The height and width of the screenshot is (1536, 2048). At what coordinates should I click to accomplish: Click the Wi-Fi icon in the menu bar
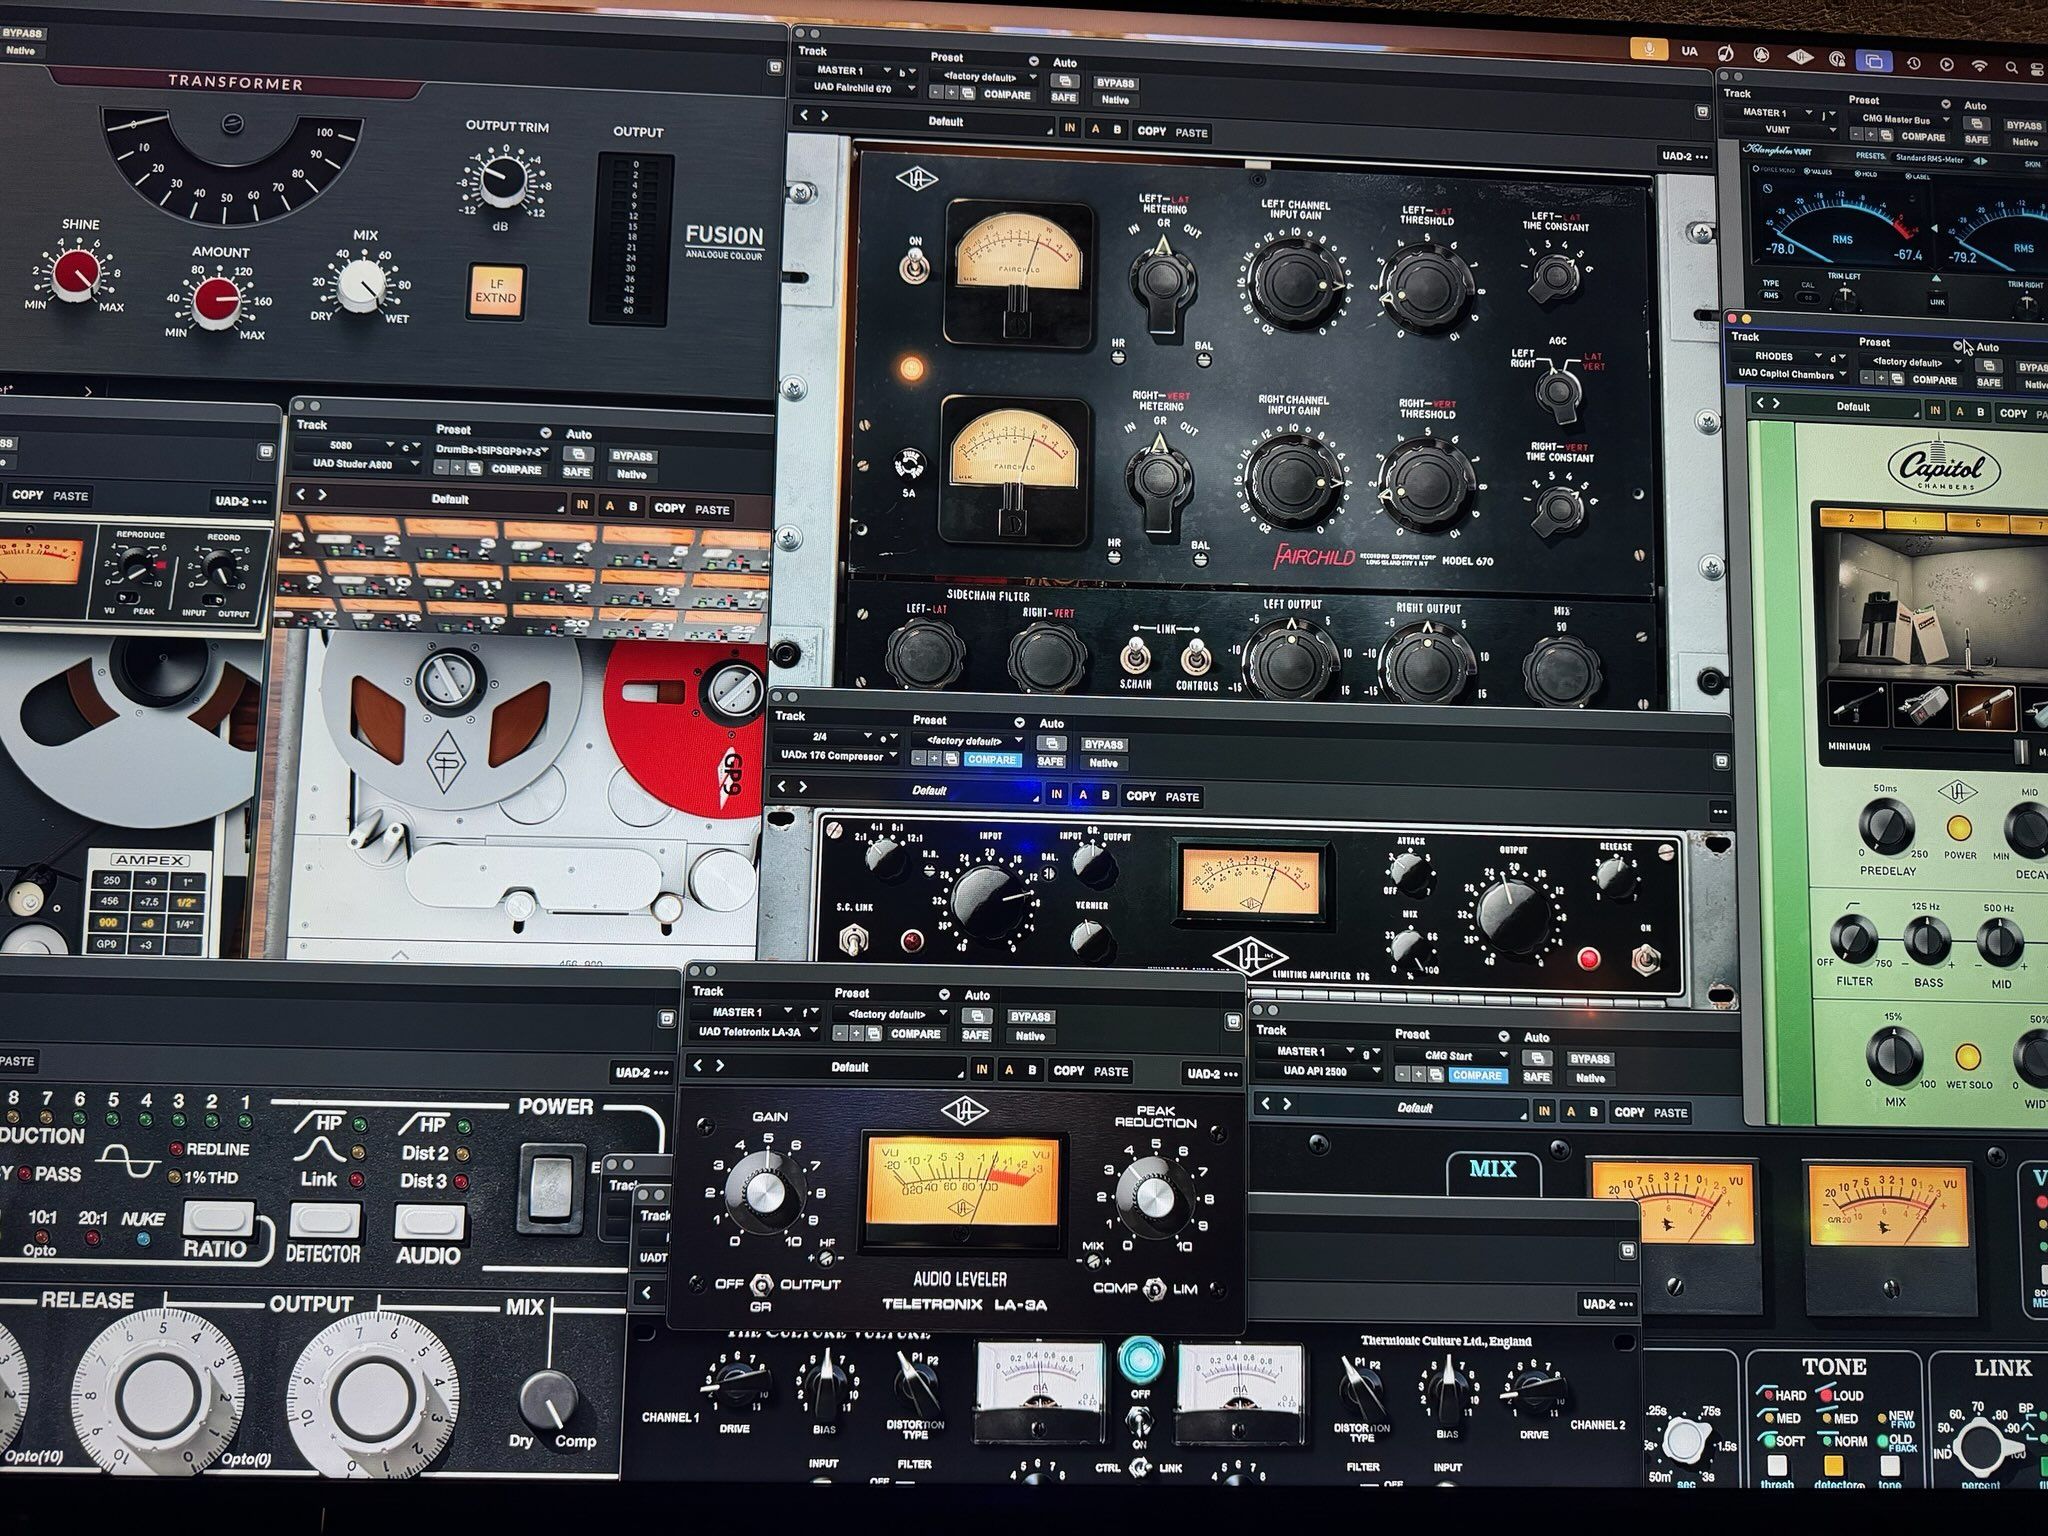(x=1979, y=66)
